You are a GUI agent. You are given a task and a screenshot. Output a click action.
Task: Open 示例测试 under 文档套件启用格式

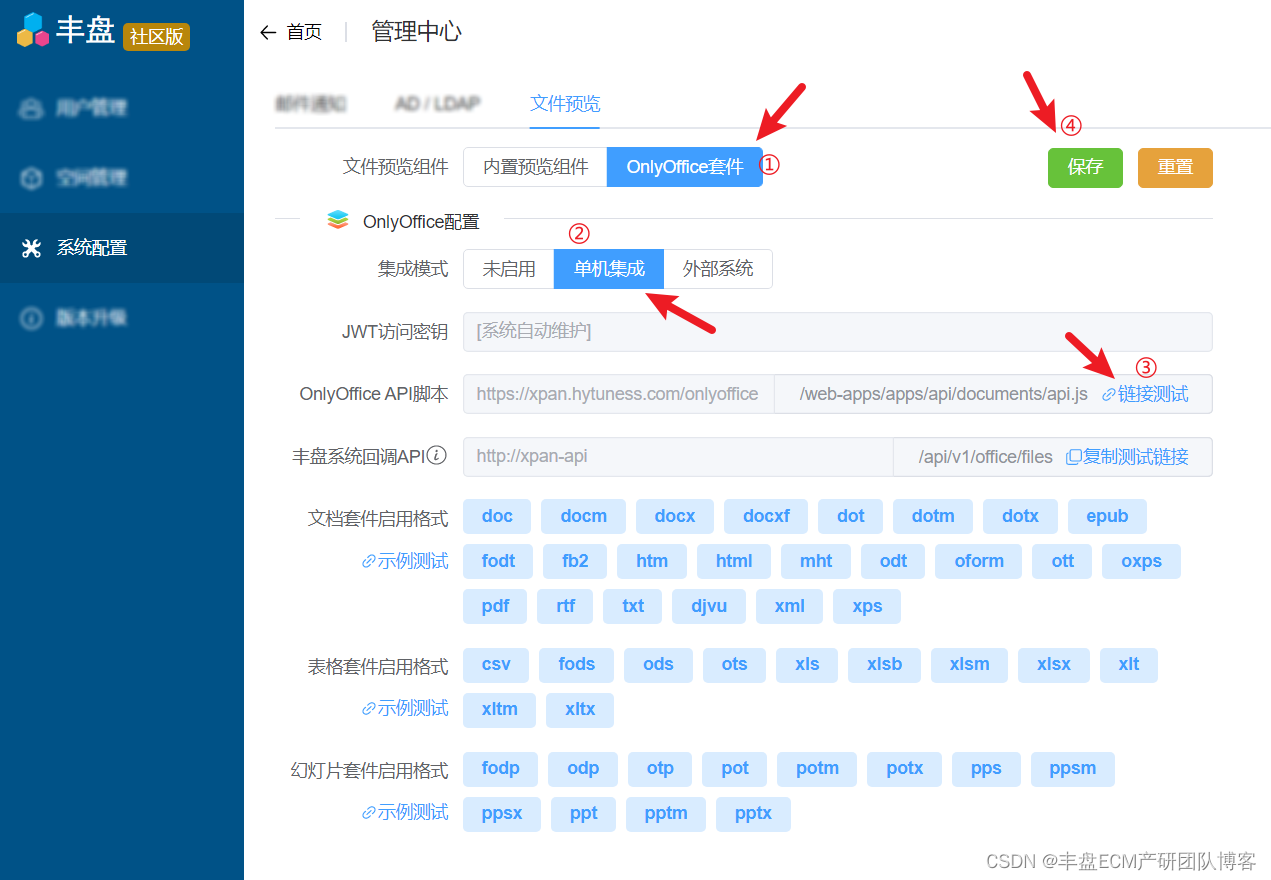click(405, 561)
